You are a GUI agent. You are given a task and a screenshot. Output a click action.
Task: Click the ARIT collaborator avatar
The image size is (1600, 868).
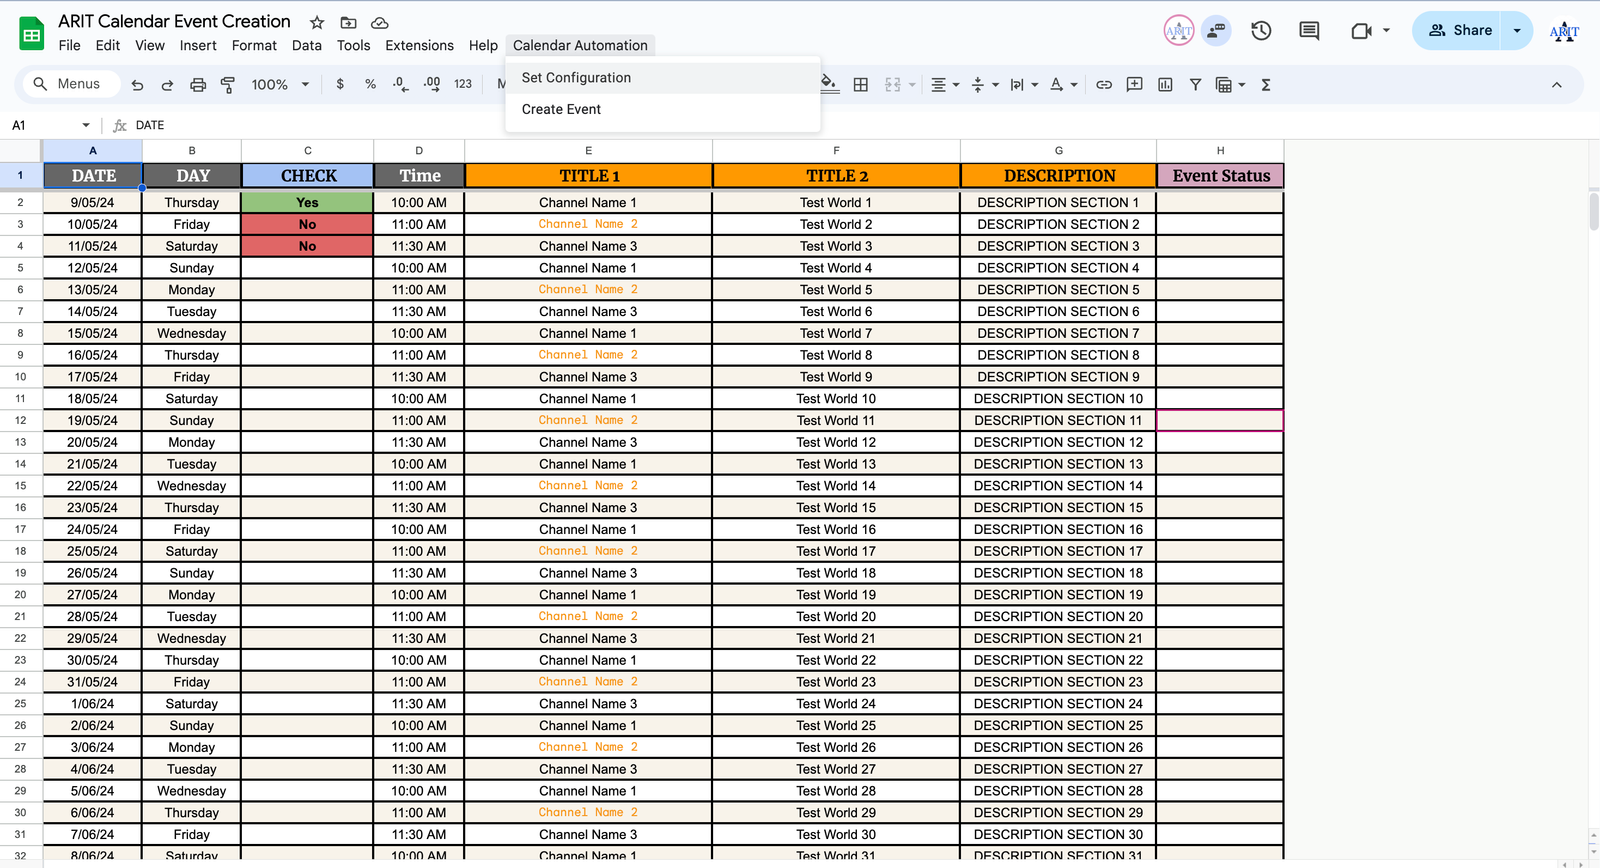[1179, 30]
